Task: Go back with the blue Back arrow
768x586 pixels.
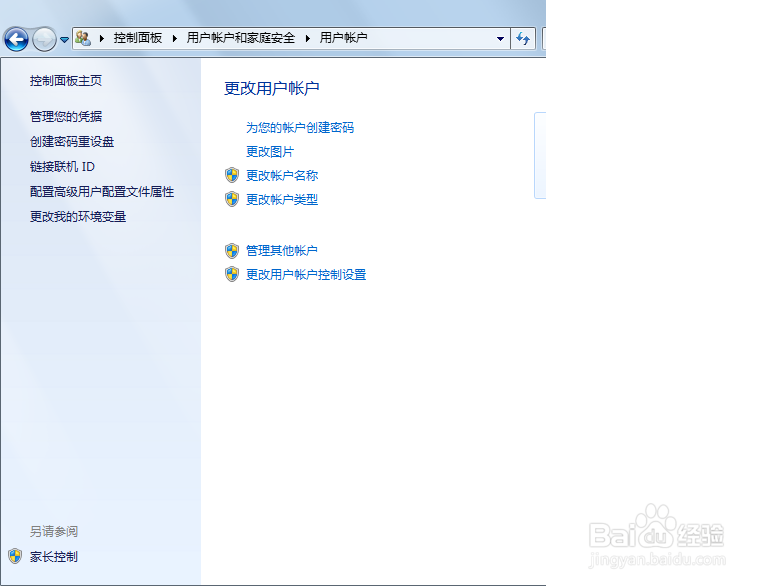Action: [x=17, y=39]
